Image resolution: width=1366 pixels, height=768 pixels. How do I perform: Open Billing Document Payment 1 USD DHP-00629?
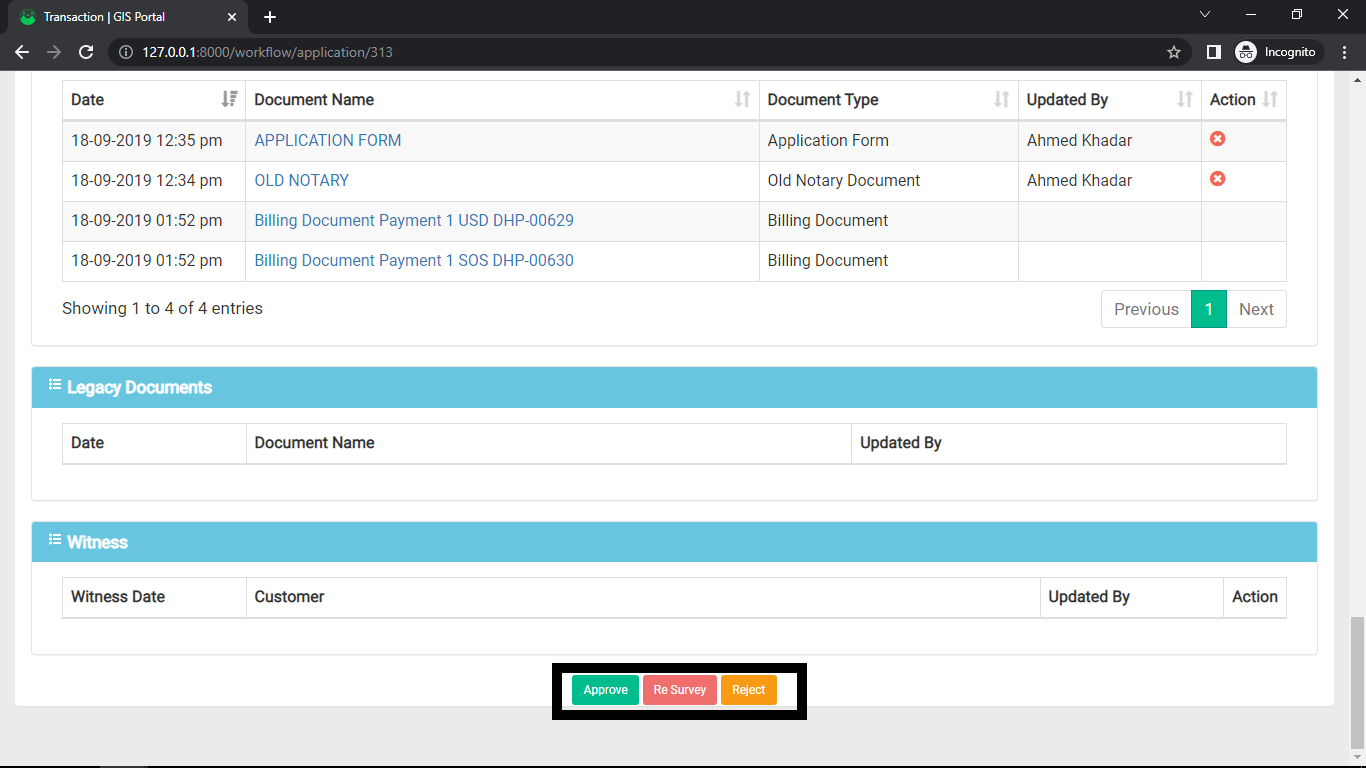coord(414,220)
